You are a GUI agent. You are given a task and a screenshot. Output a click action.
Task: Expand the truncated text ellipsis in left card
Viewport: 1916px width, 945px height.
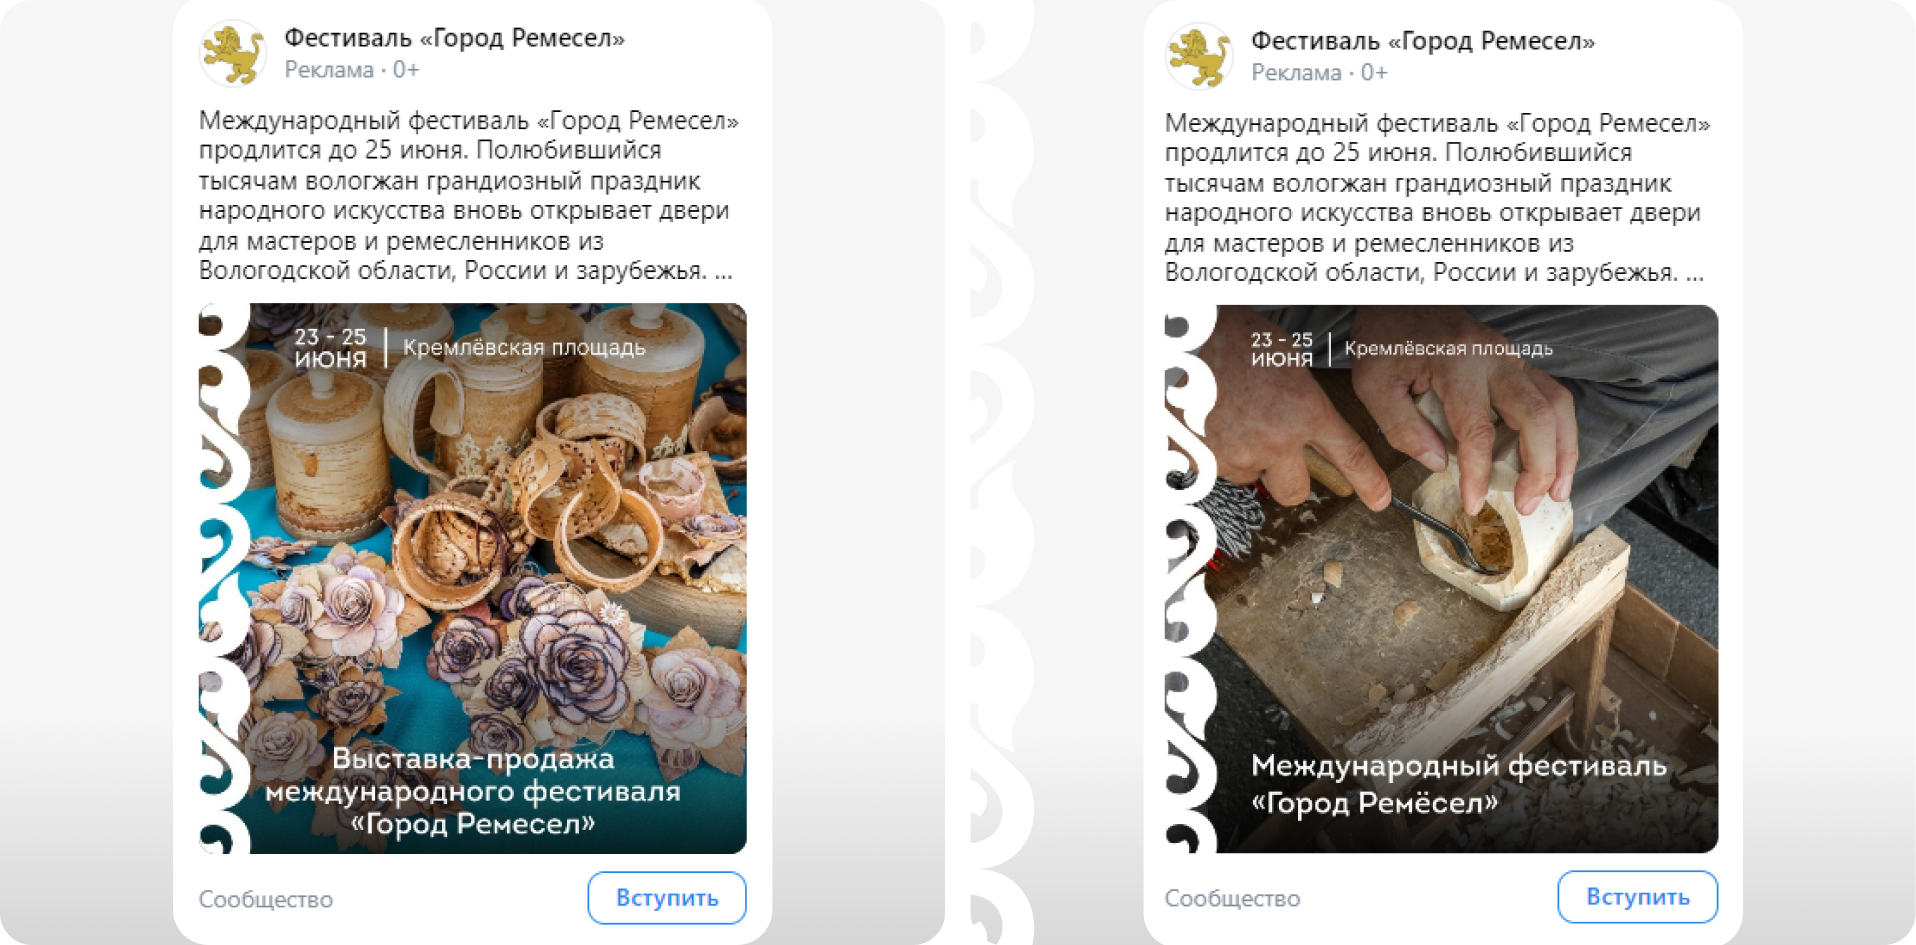(x=724, y=272)
